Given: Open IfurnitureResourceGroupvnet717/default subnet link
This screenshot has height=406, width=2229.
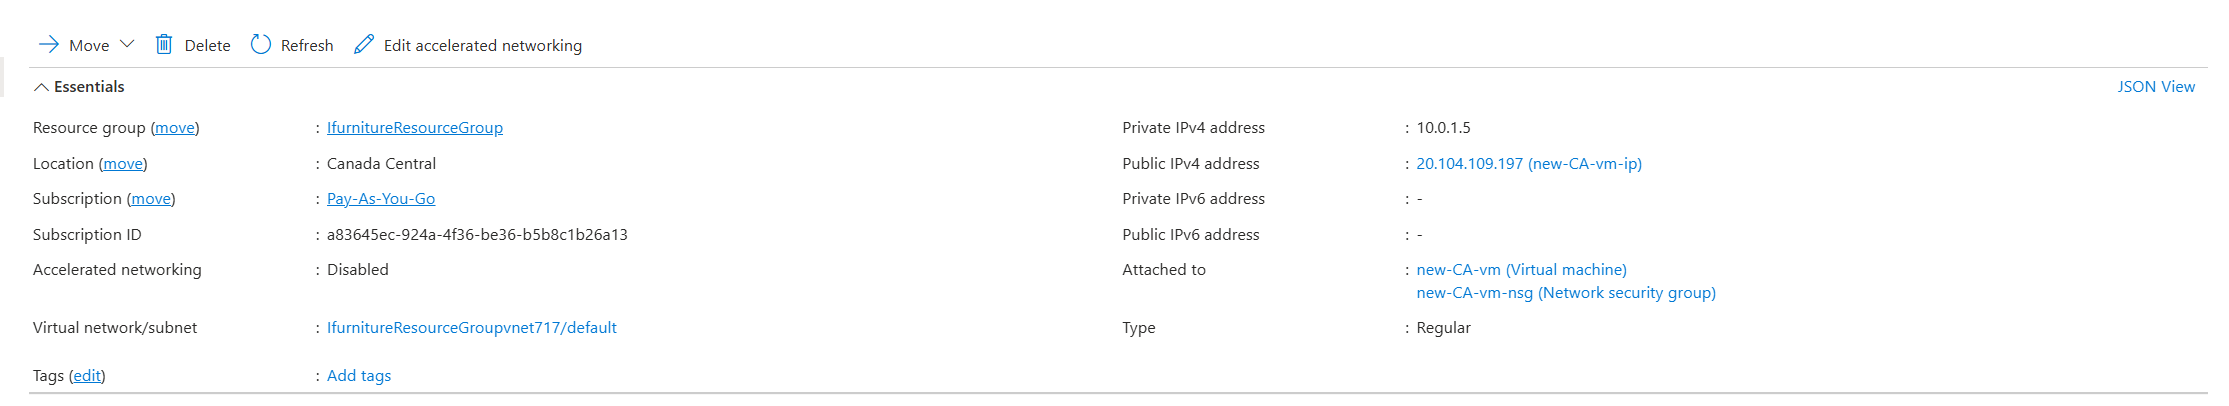Looking at the screenshot, I should [x=472, y=328].
